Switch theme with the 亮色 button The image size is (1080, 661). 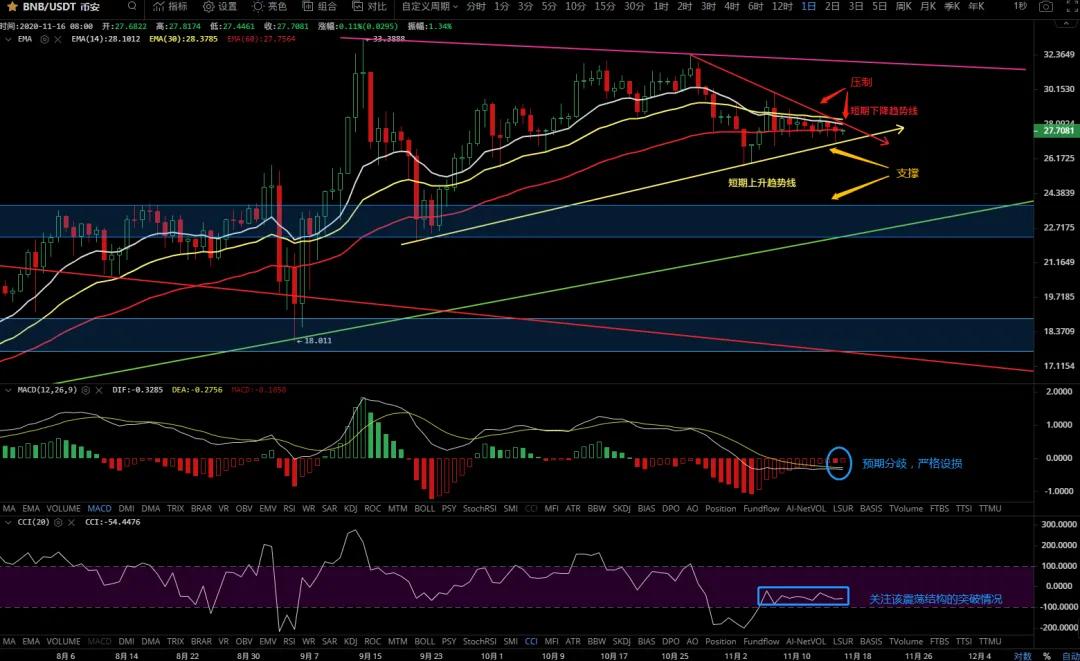pos(269,6)
